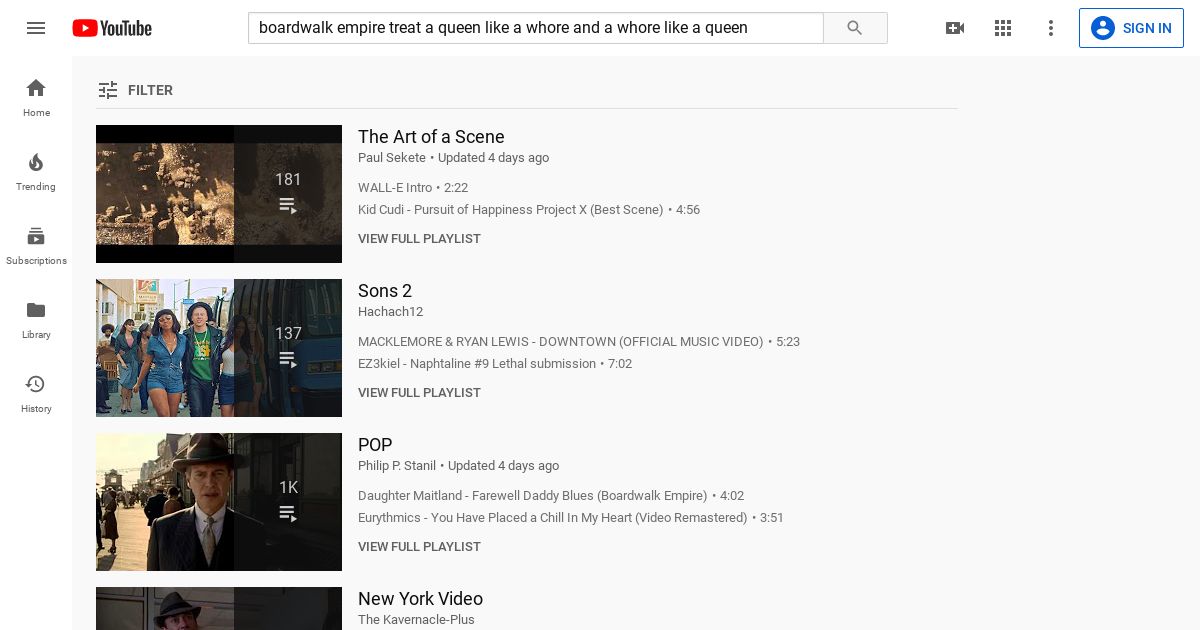Focus the search box text field

tap(536, 28)
